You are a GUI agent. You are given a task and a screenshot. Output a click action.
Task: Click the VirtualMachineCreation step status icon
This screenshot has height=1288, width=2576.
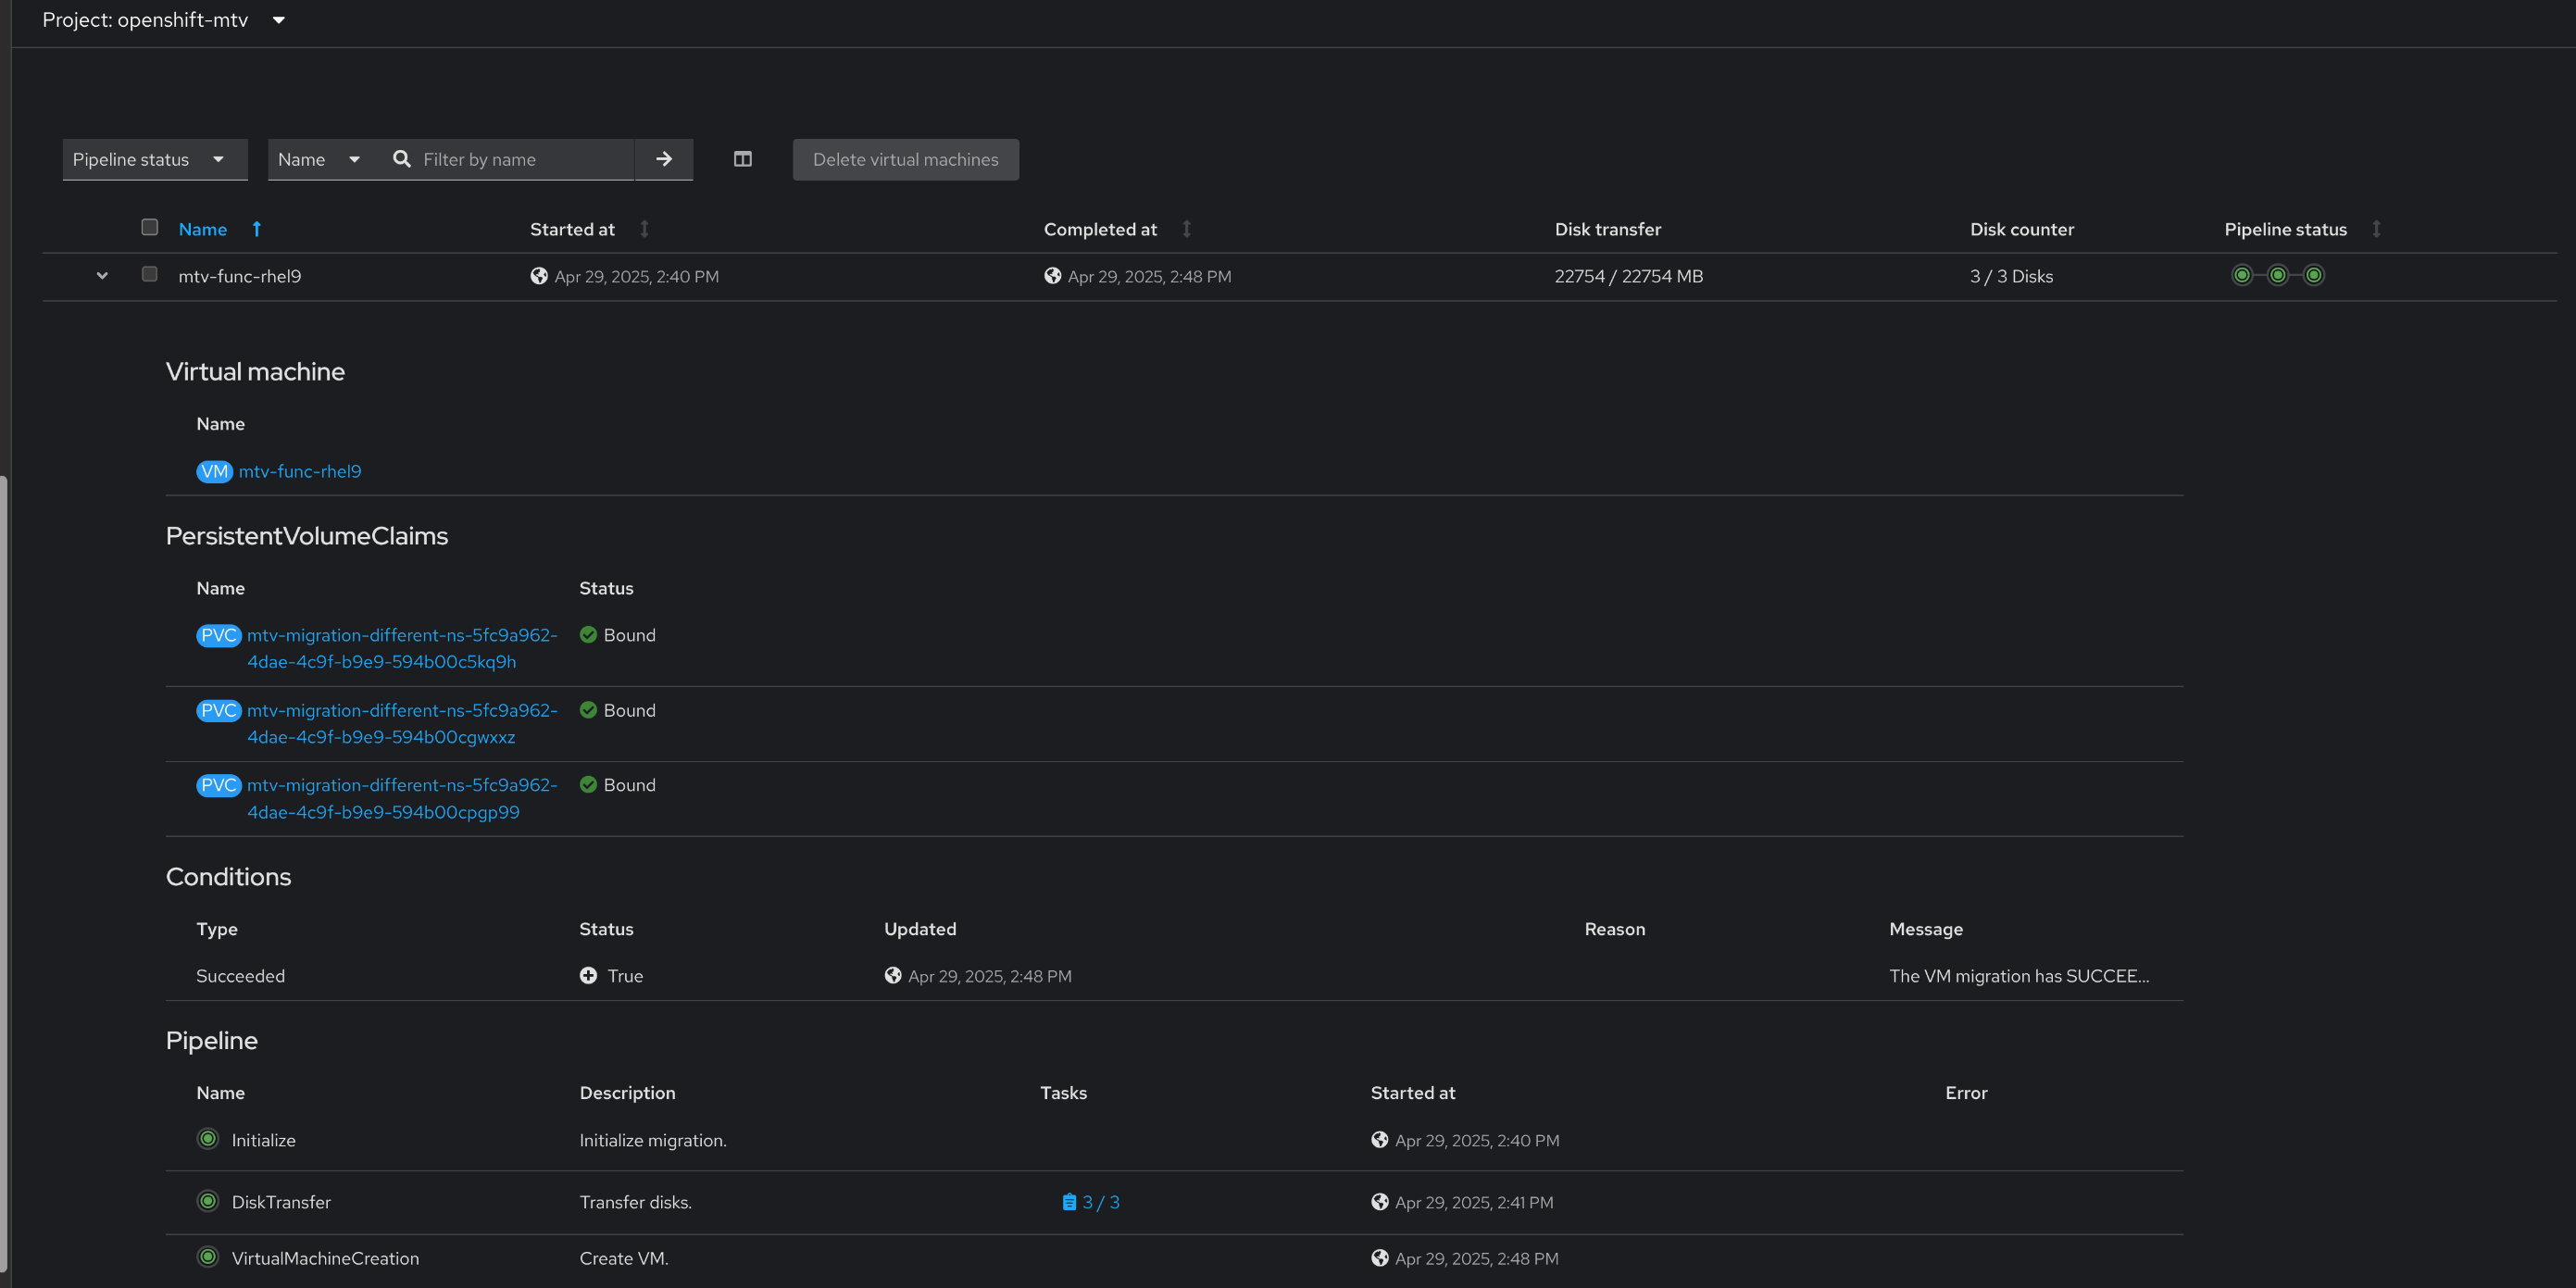point(208,1257)
